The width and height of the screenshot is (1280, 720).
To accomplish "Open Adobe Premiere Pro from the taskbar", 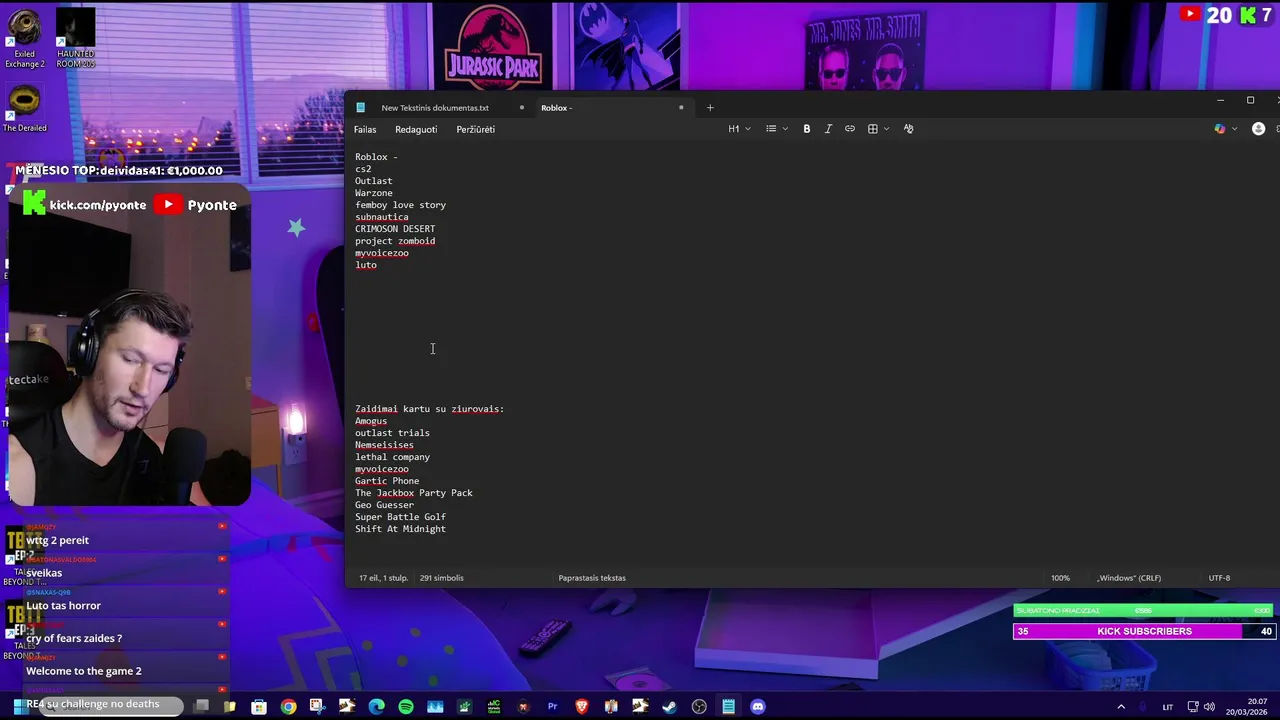I will [552, 707].
